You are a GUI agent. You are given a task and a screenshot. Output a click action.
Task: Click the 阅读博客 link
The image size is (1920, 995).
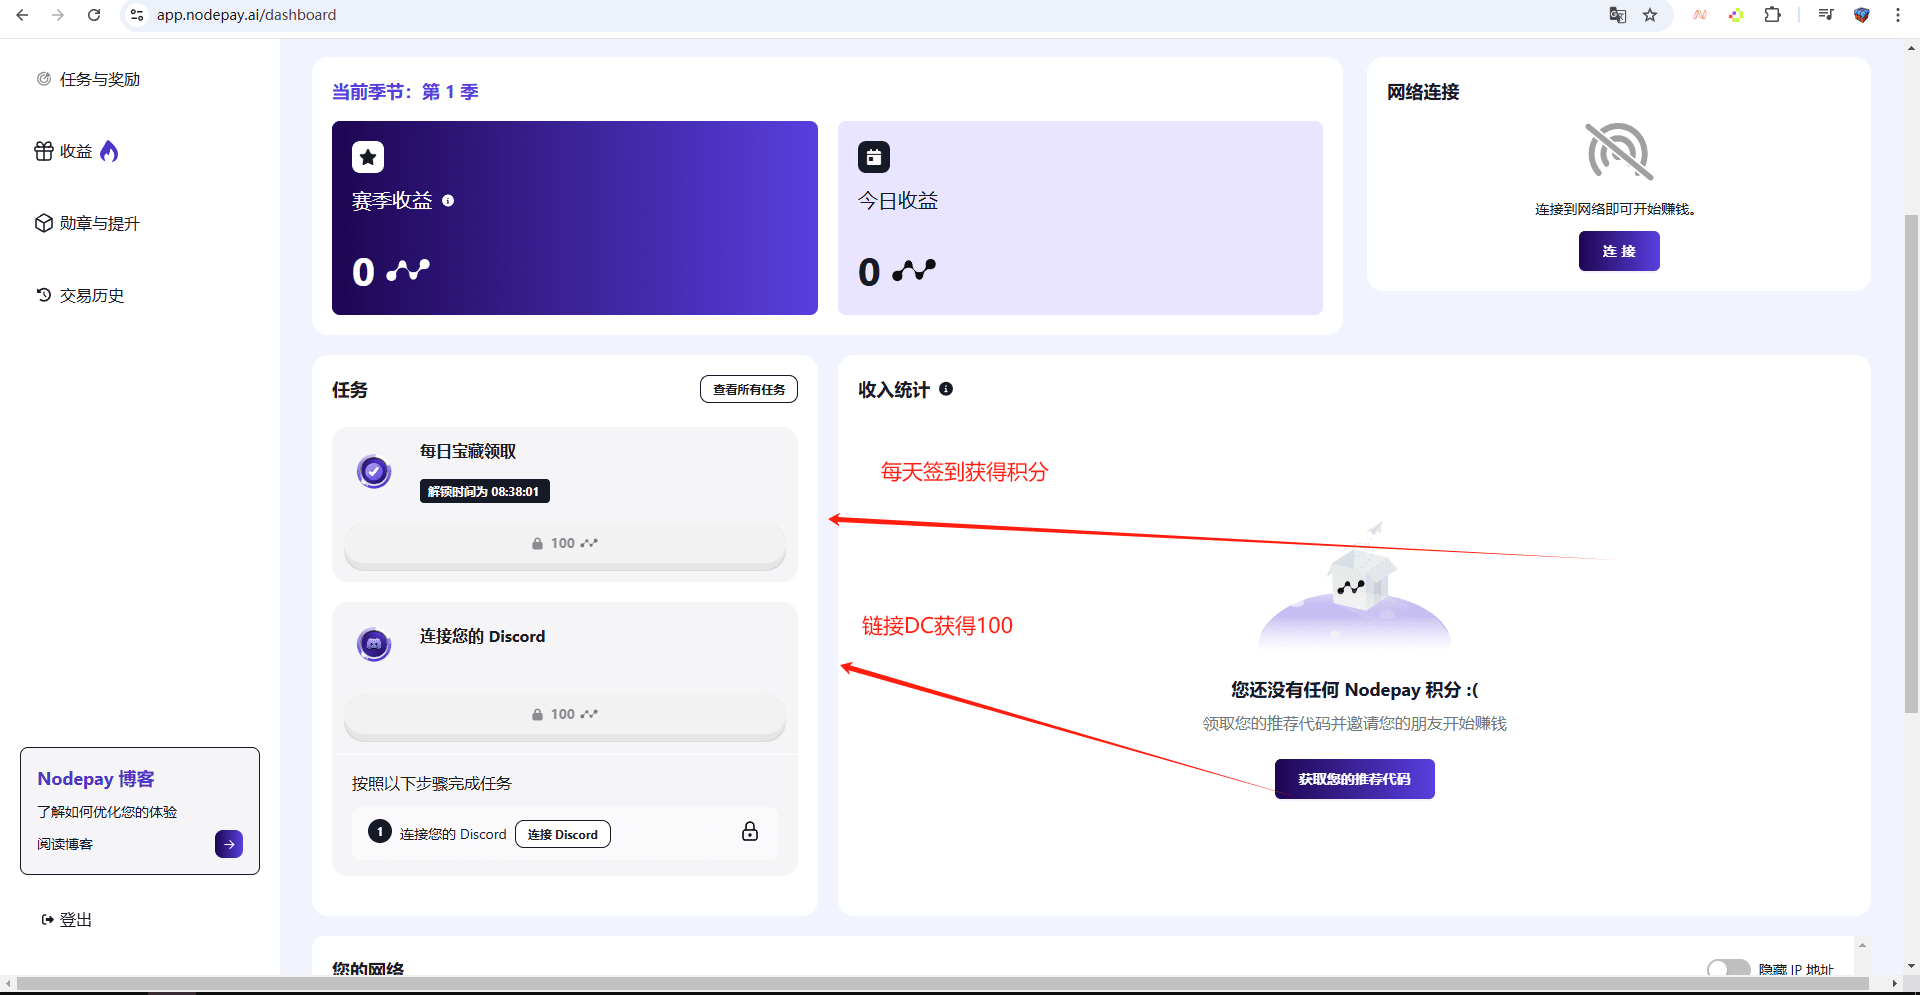coord(65,844)
